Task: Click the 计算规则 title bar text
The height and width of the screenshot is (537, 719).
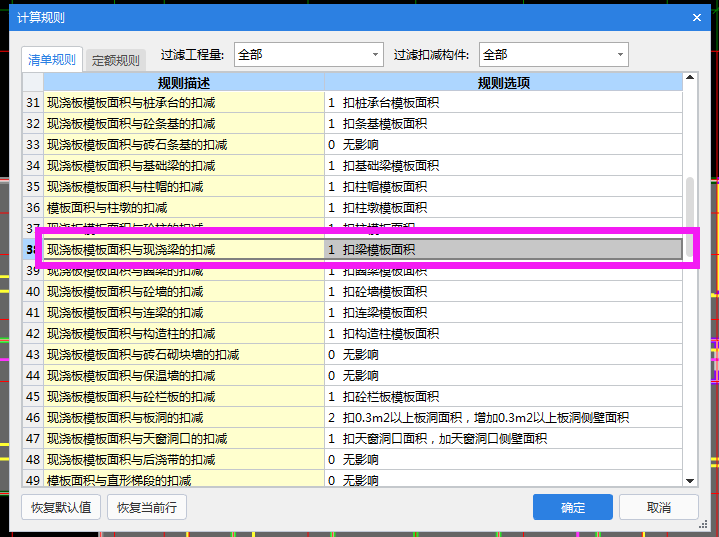Action: pos(41,18)
